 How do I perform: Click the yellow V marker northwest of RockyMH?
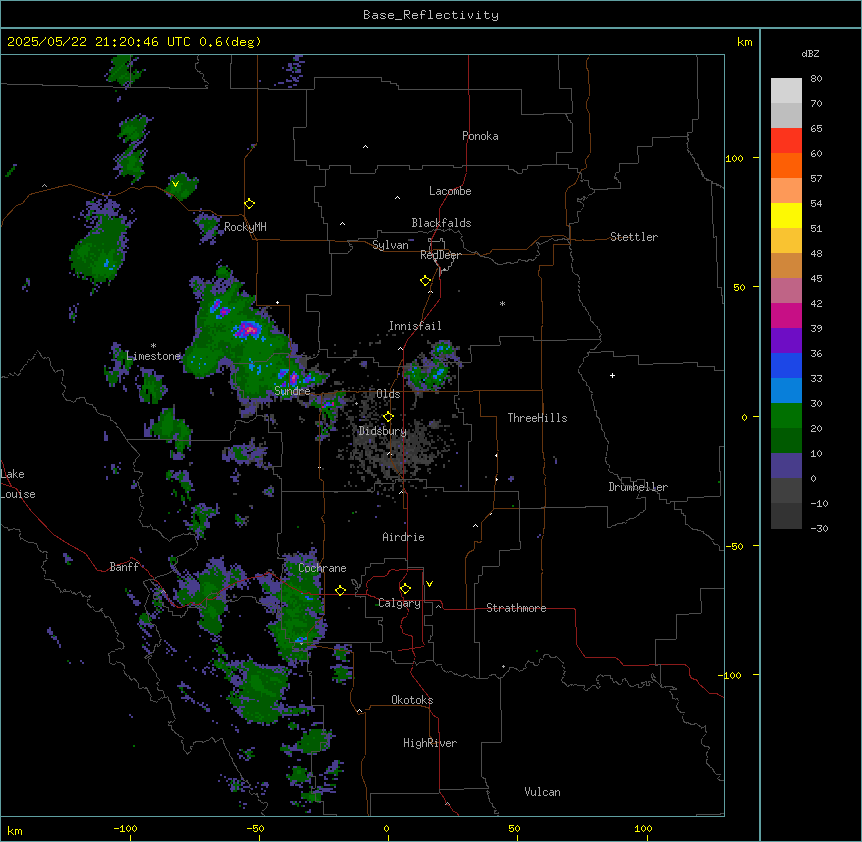pos(175,184)
